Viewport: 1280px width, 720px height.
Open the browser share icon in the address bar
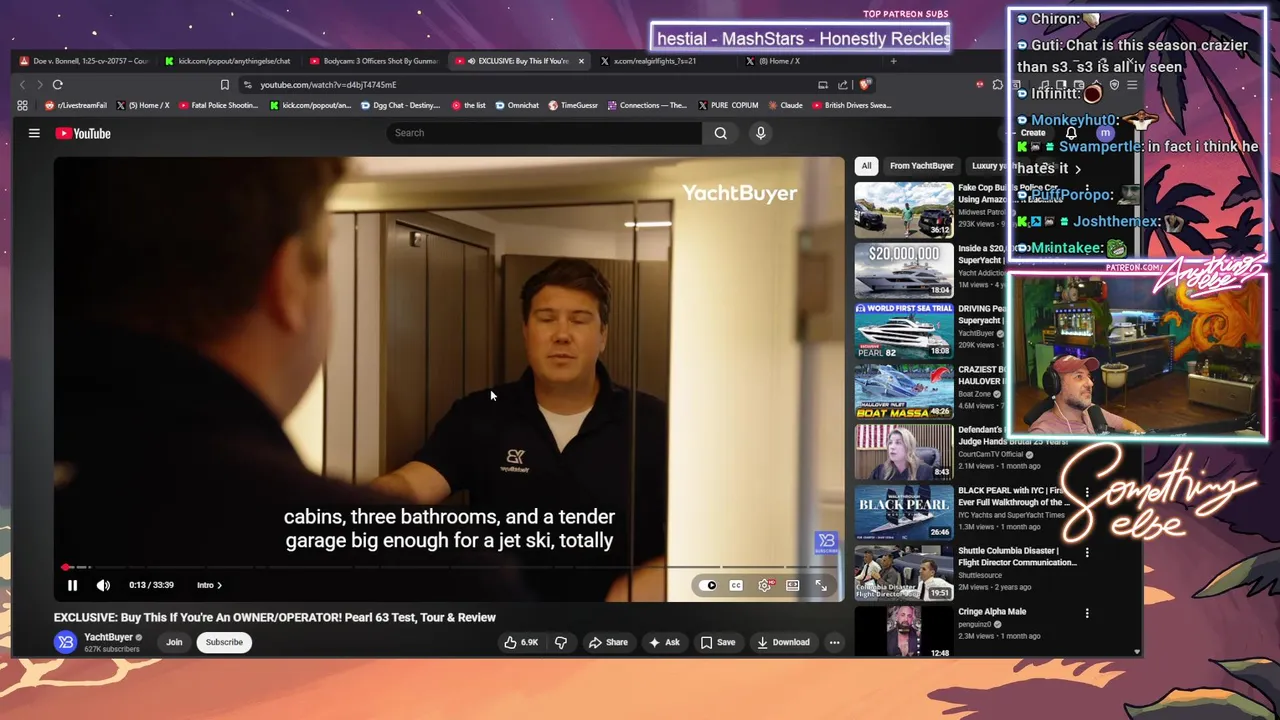[x=842, y=85]
